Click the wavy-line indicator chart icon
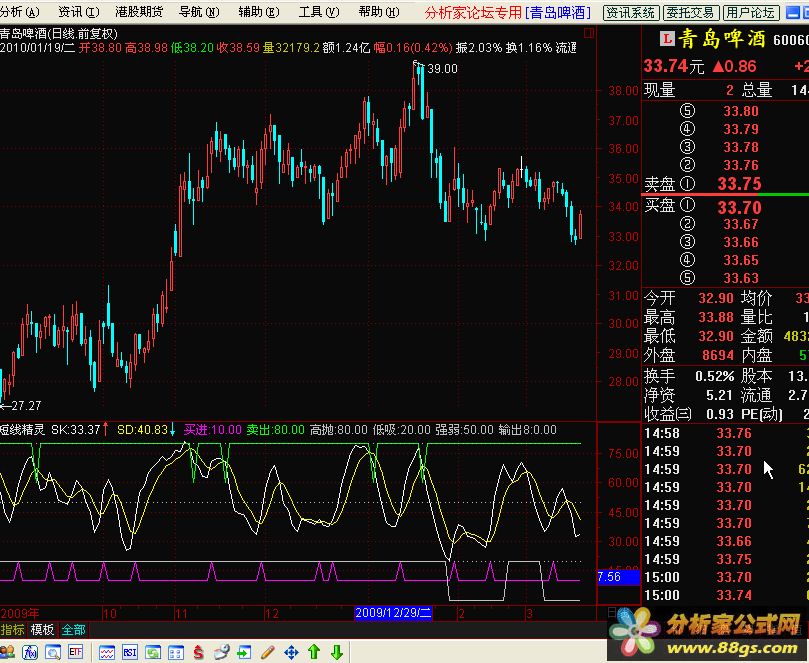The width and height of the screenshot is (809, 663). 107,652
